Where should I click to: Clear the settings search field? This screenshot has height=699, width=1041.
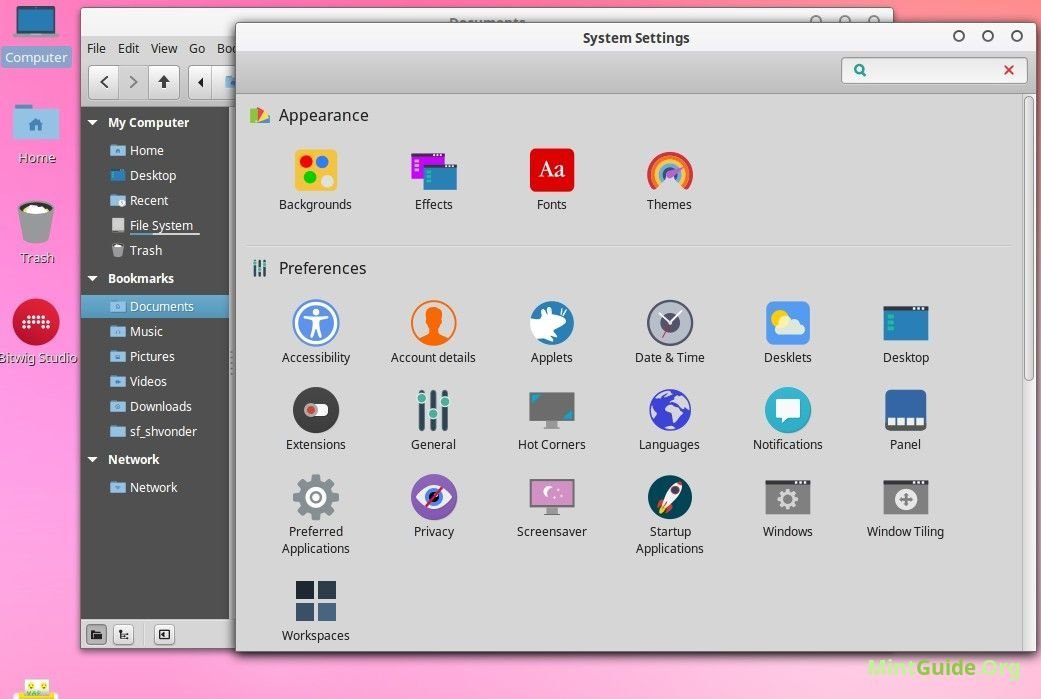pos(1009,70)
